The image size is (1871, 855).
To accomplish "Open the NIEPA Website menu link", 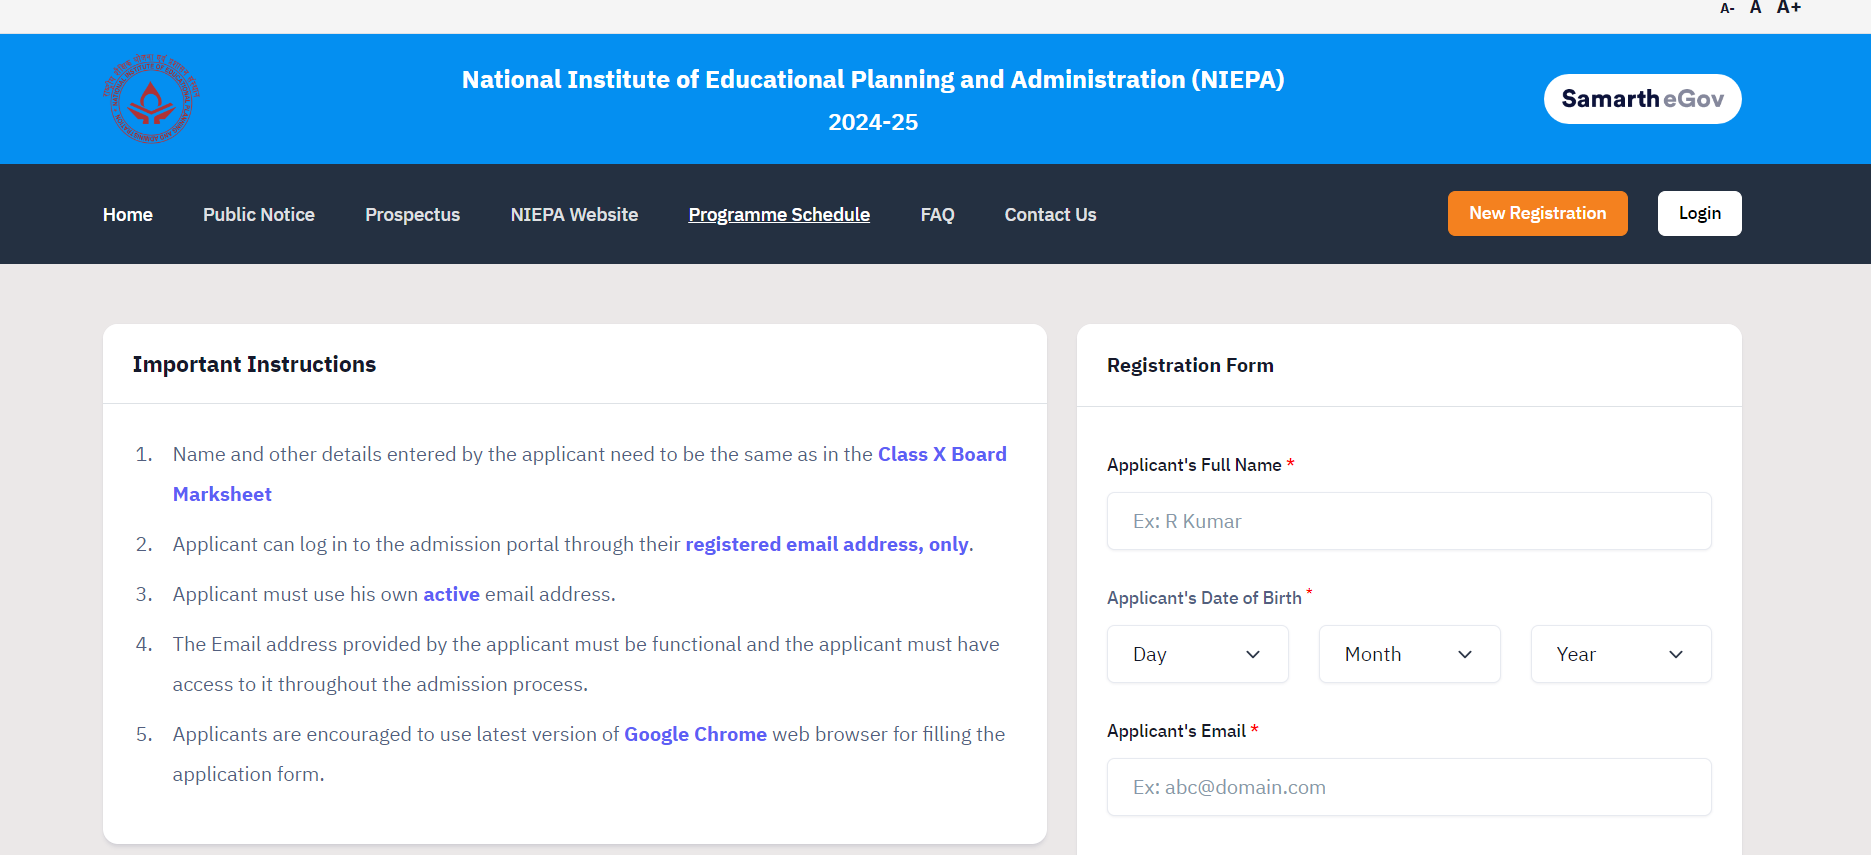I will point(573,214).
